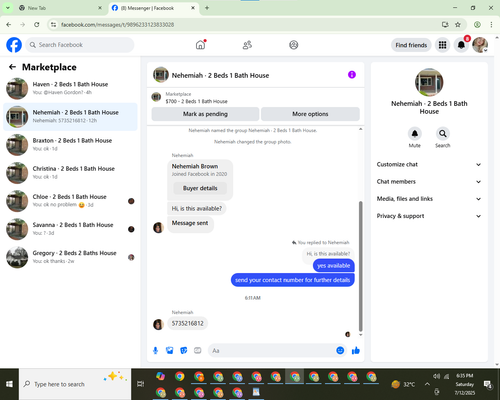500x400 pixels.
Task: Open the Savanna - 2 Beds 1 Bath House chat
Action: pos(70,229)
